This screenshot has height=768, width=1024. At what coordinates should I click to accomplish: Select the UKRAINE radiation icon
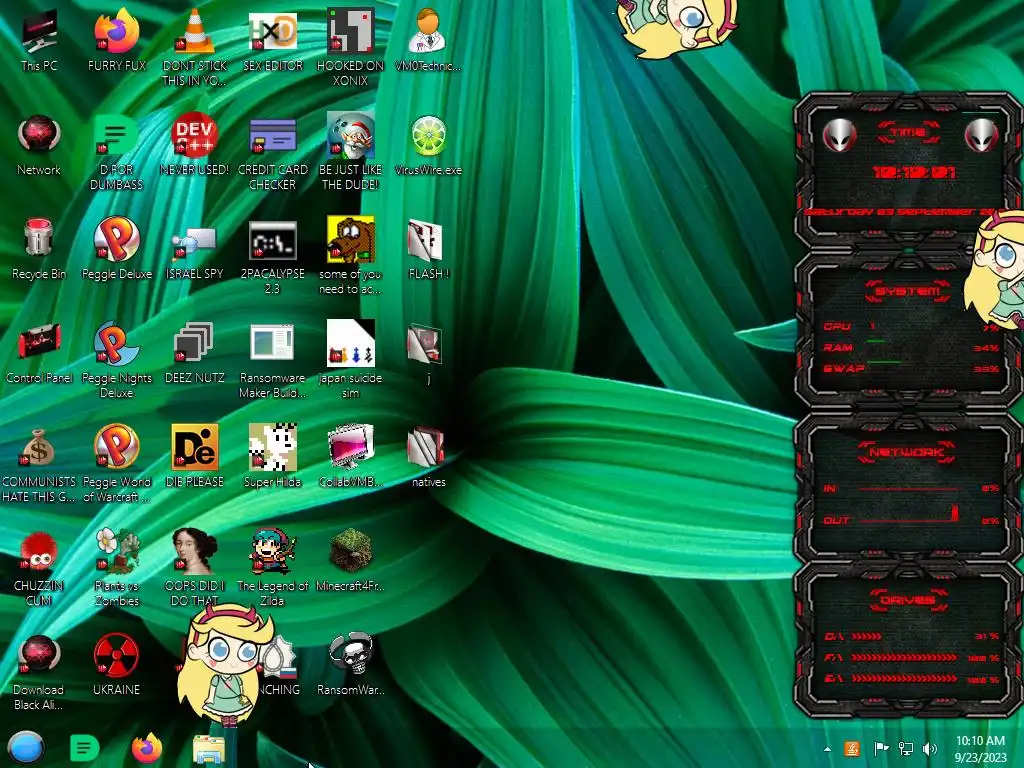(x=116, y=664)
